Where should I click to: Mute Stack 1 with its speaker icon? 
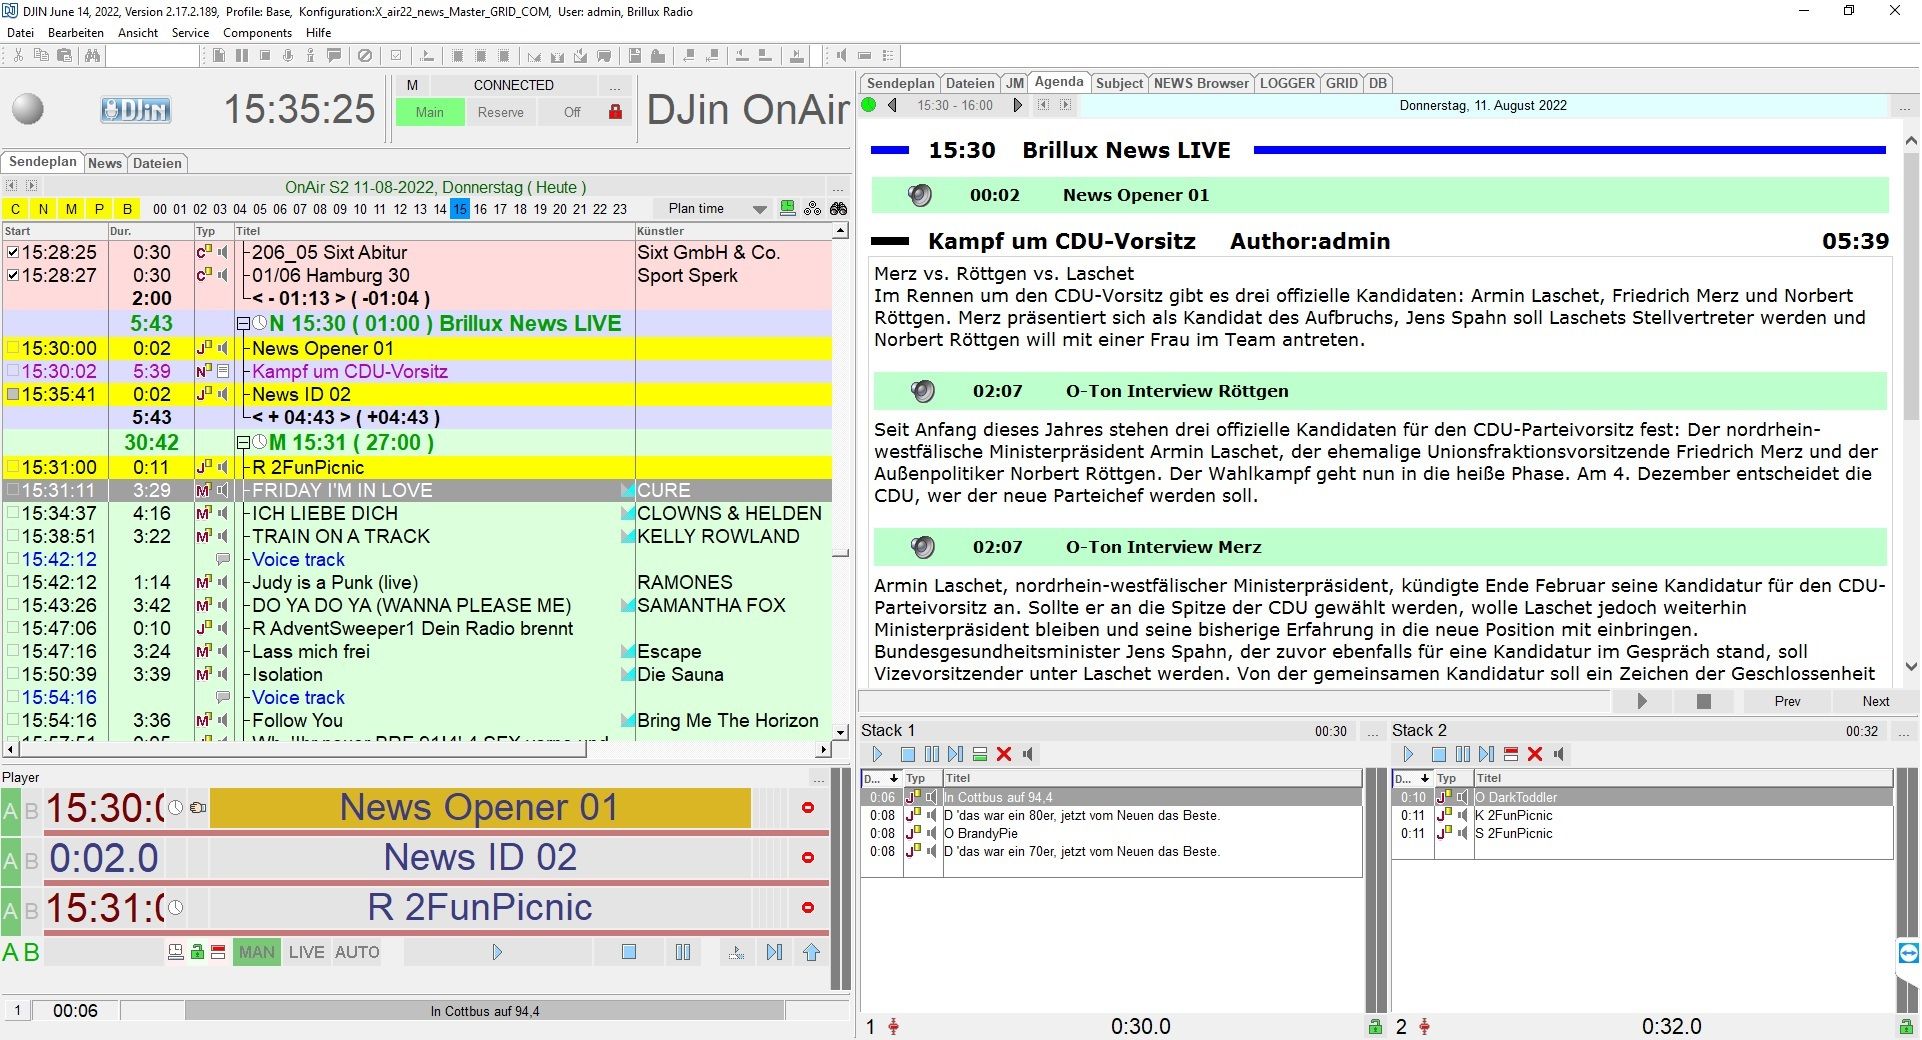pyautogui.click(x=1028, y=754)
